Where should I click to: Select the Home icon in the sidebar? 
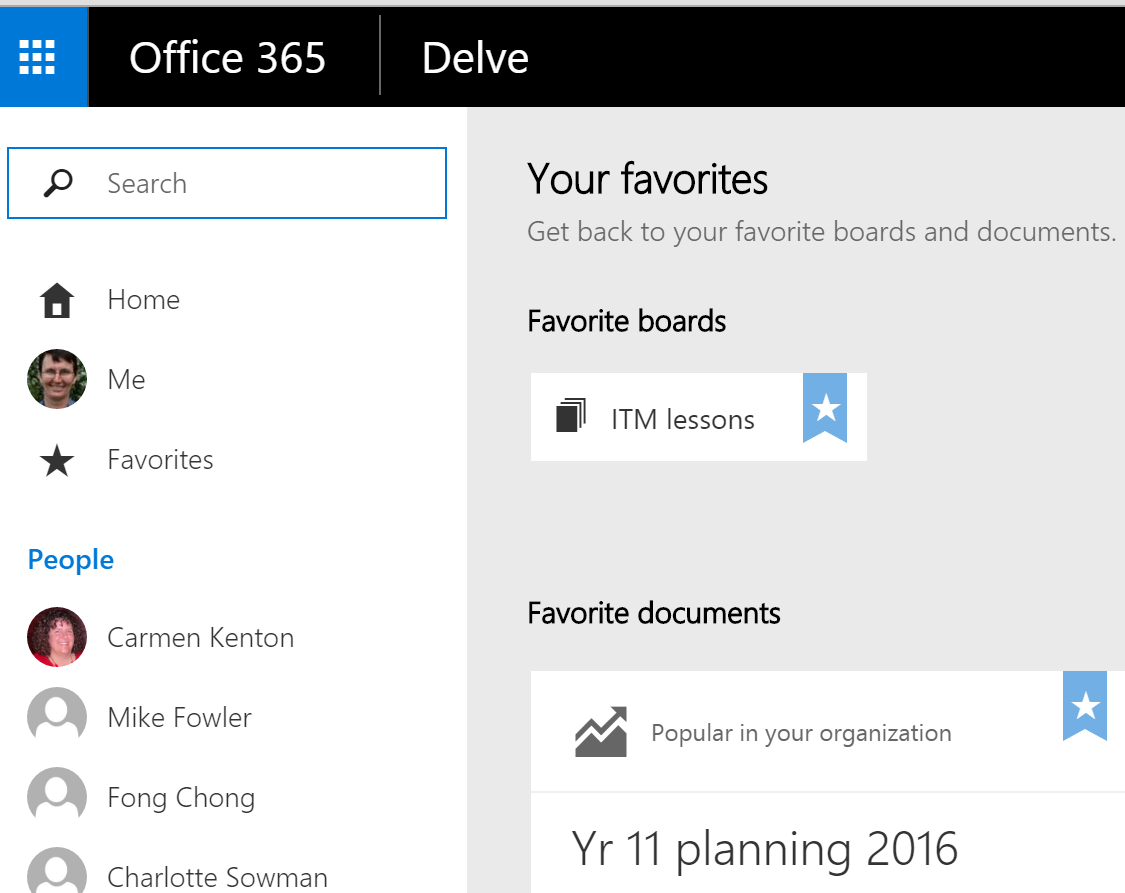(57, 299)
